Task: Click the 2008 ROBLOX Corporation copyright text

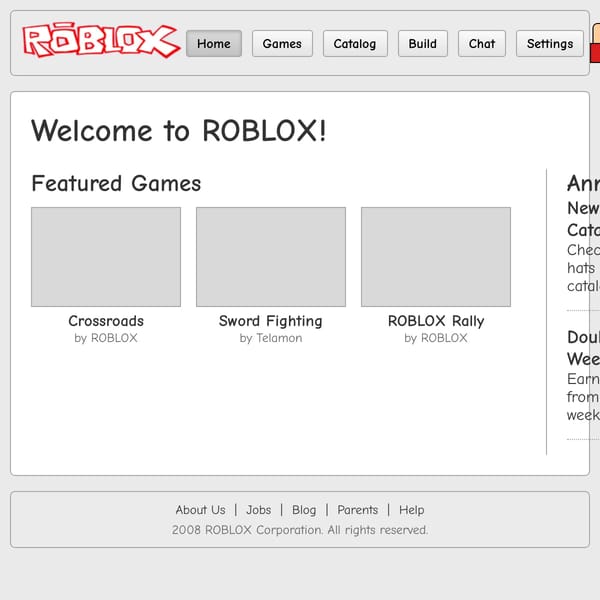Action: tap(300, 530)
